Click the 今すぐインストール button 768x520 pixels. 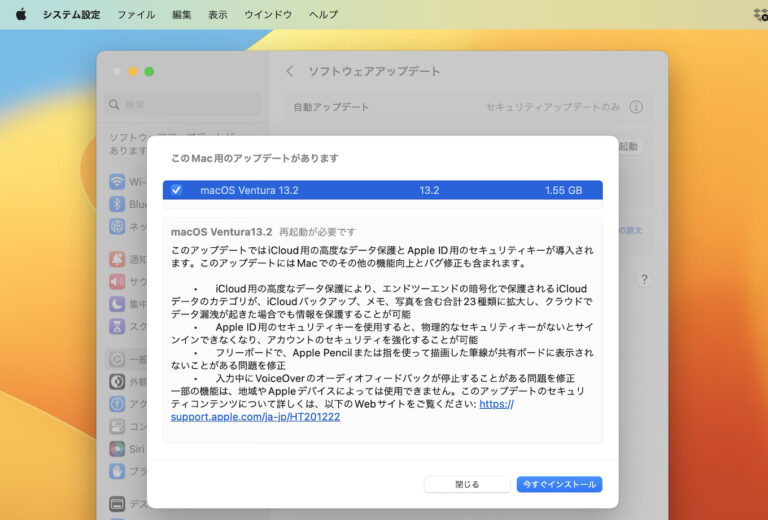pos(559,484)
